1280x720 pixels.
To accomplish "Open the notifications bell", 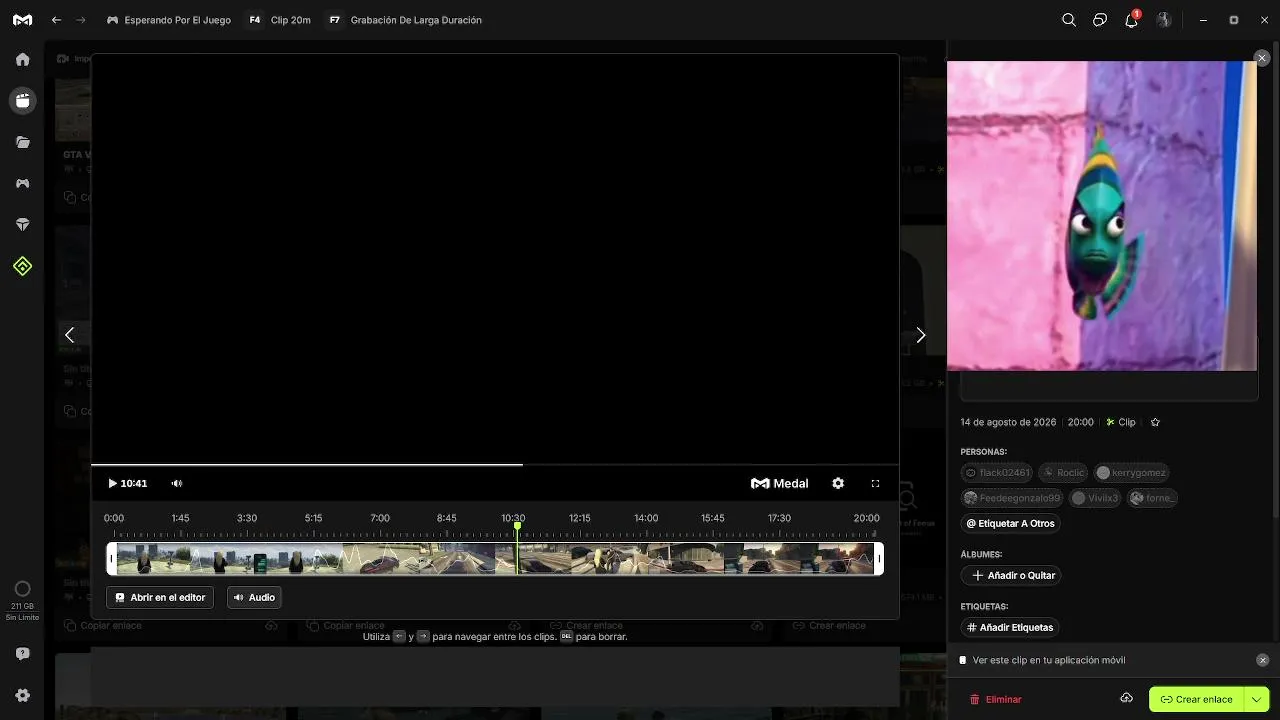I will [x=1132, y=20].
